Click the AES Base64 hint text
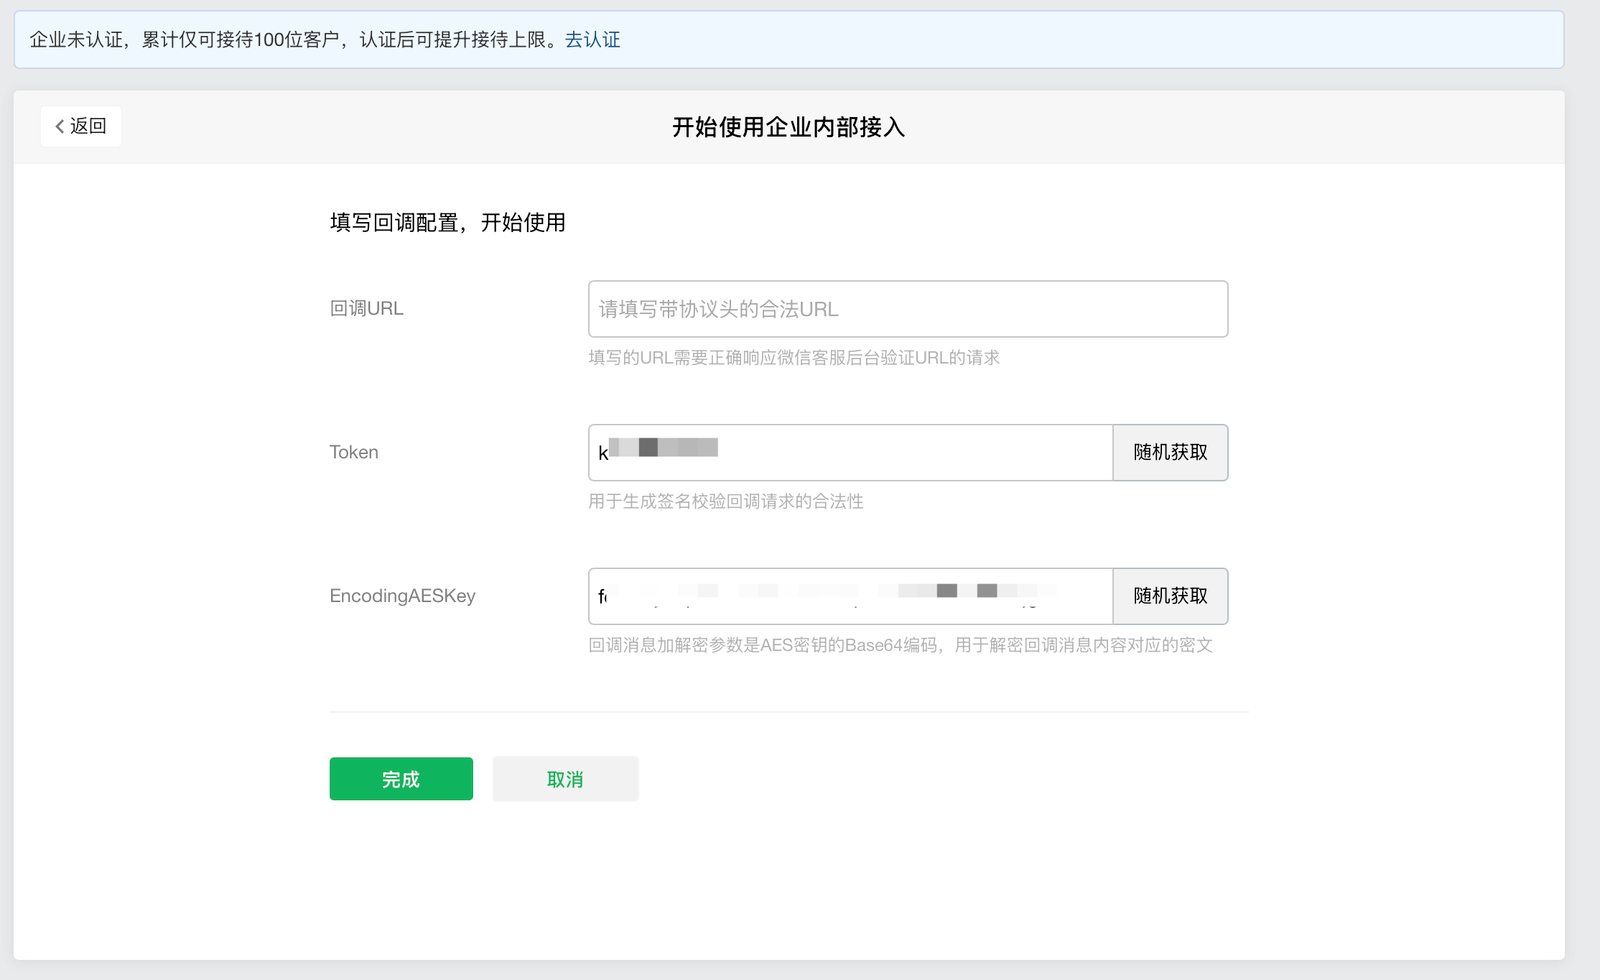The image size is (1600, 980). click(x=900, y=646)
